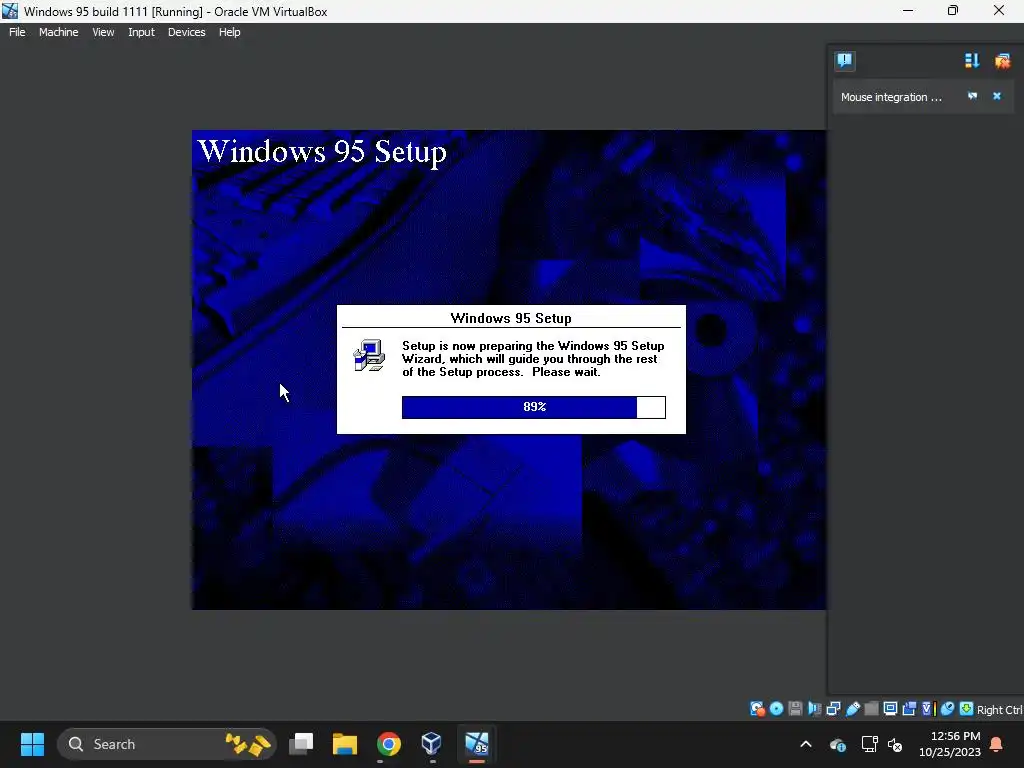Restore down the VirtualBox window
The height and width of the screenshot is (768, 1024).
click(x=953, y=10)
